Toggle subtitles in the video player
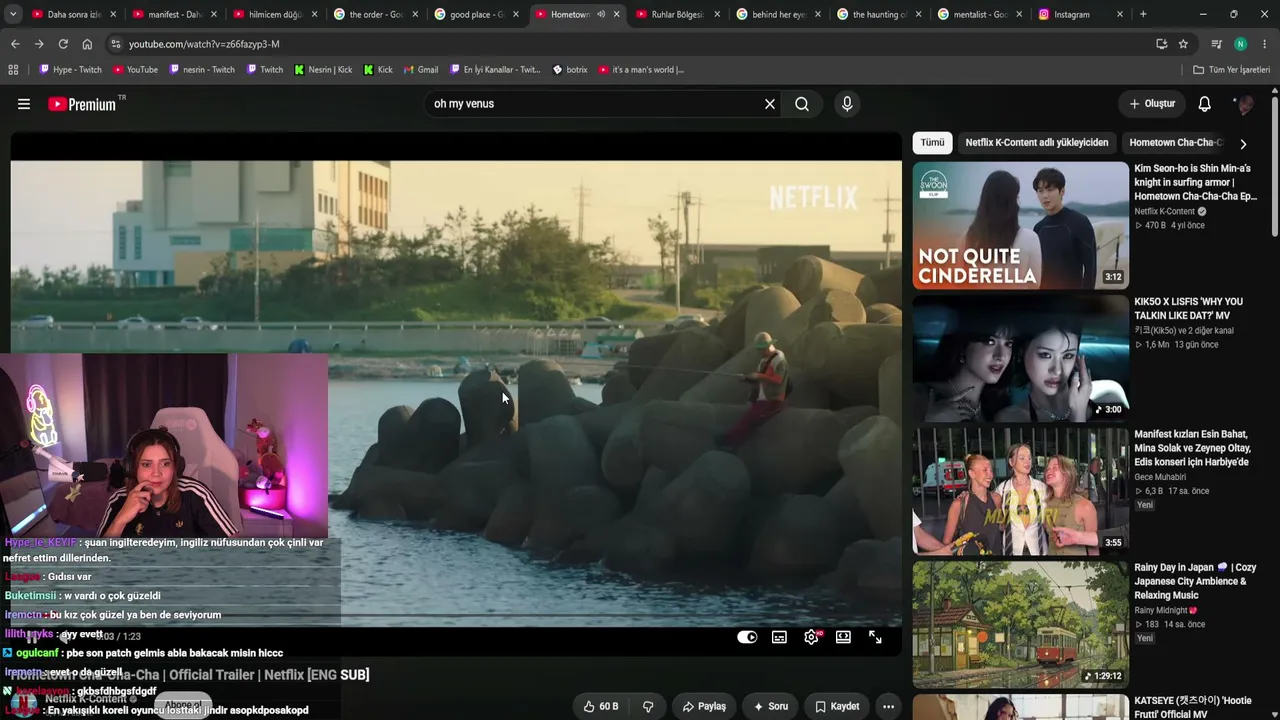 [779, 637]
